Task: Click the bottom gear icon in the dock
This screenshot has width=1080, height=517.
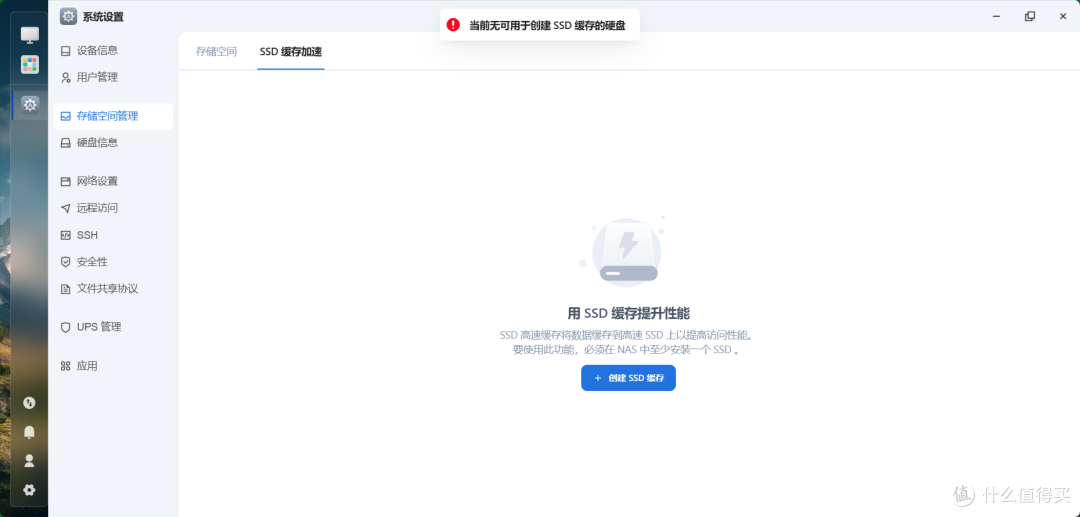Action: [29, 490]
